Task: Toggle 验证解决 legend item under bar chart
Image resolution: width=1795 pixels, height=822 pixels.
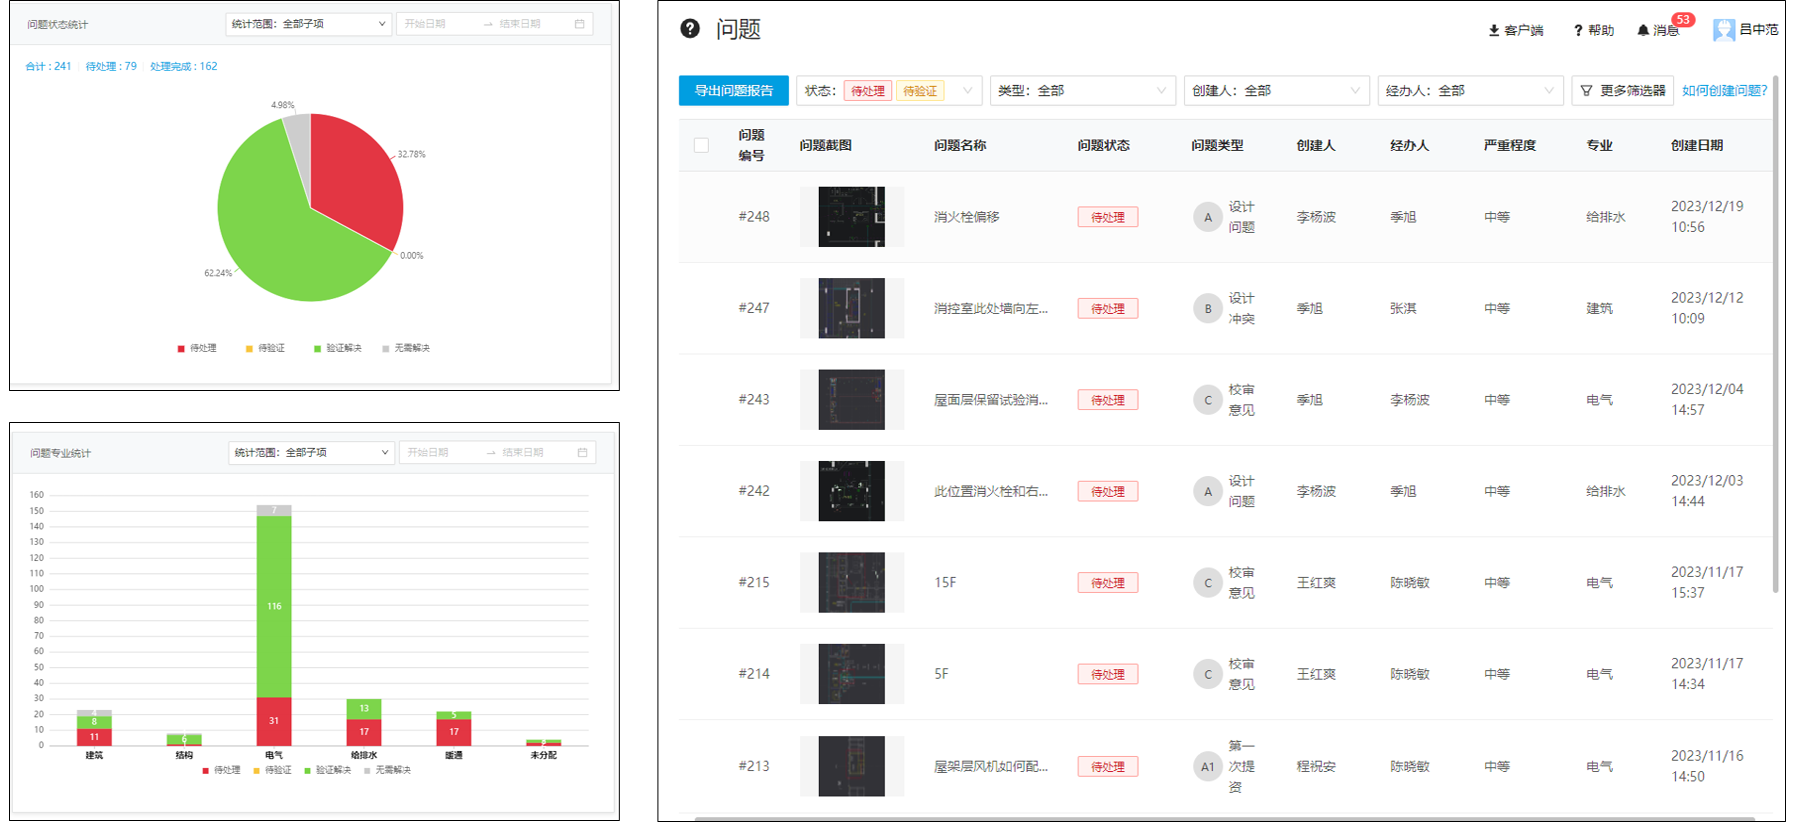Action: click(327, 770)
